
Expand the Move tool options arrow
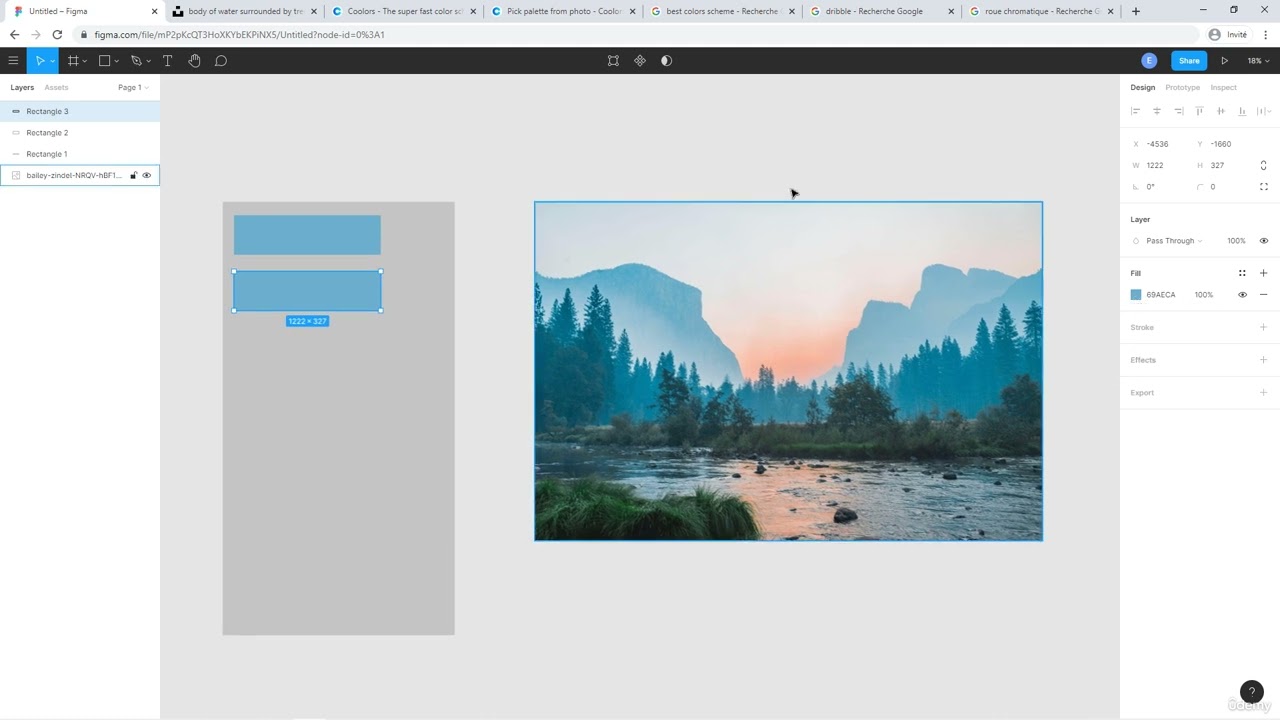coord(52,62)
